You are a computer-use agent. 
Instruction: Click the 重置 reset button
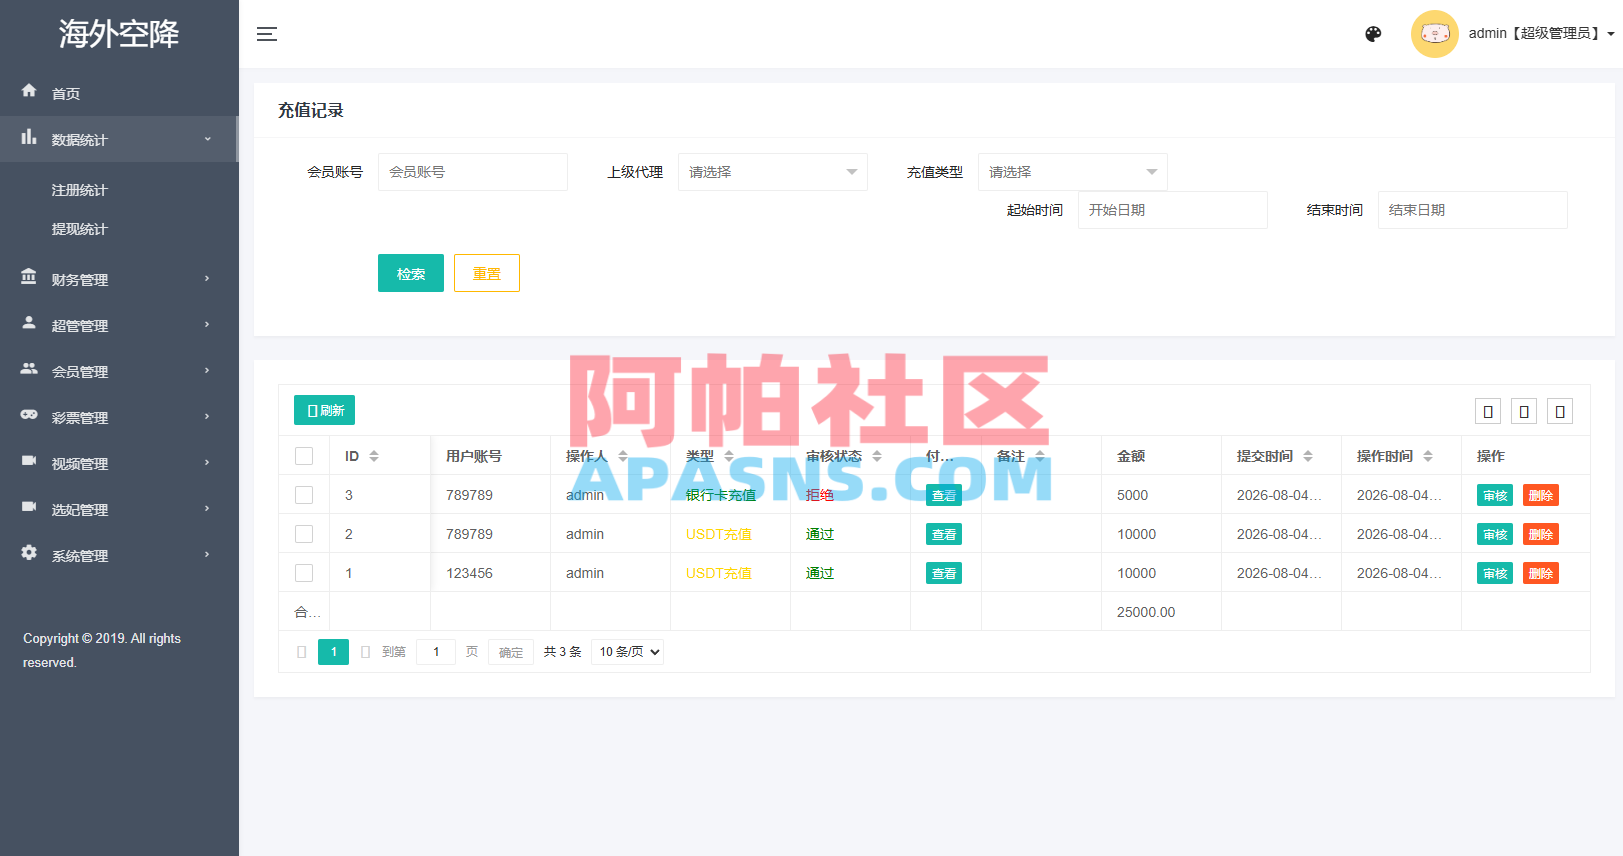coord(487,273)
